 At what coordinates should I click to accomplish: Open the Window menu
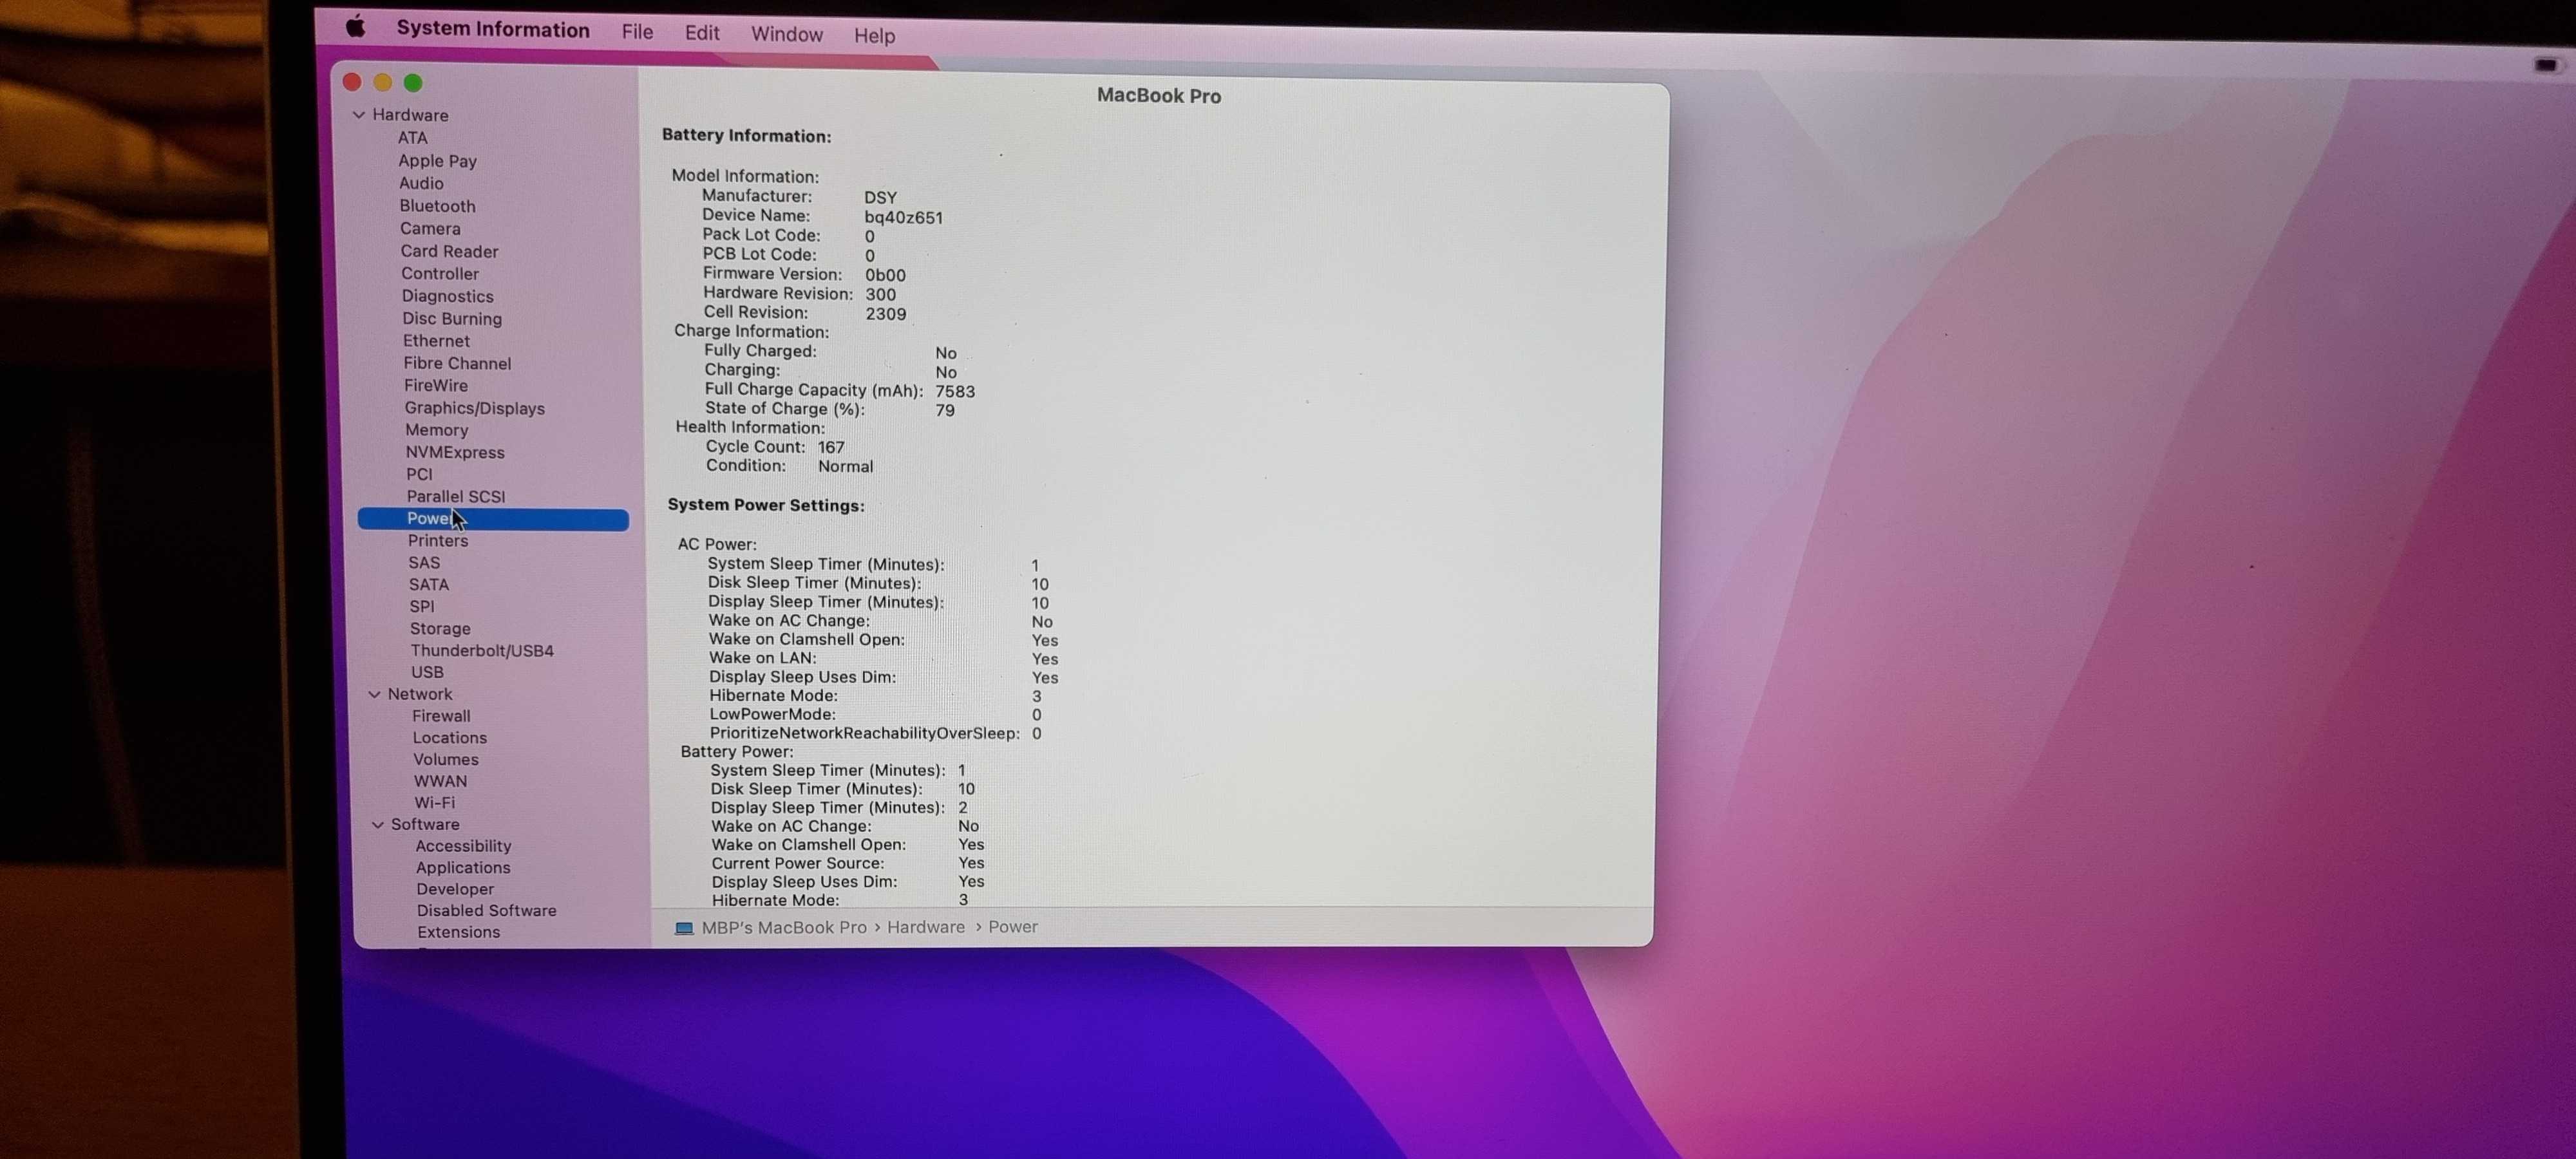click(x=786, y=34)
